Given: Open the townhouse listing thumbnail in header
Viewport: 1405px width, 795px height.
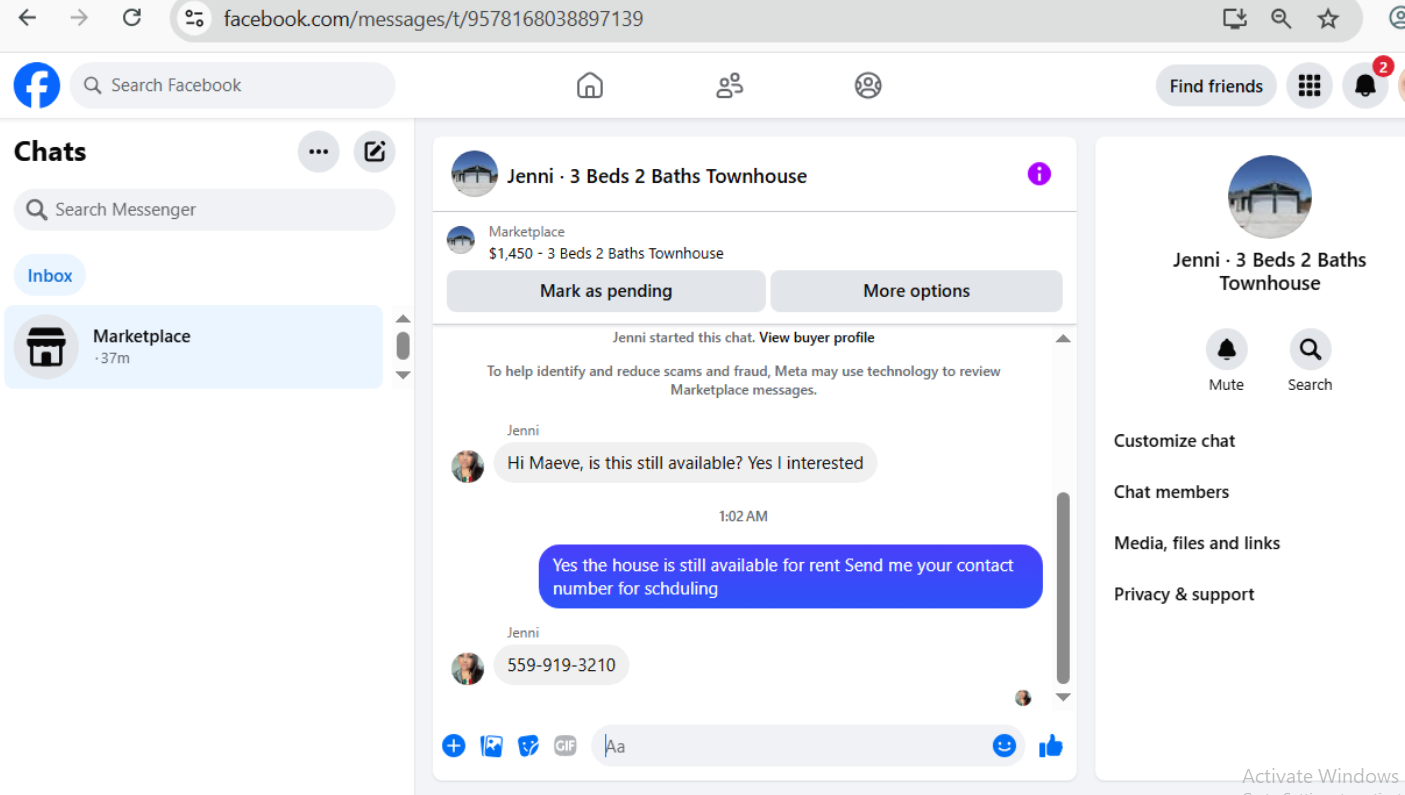Looking at the screenshot, I should coord(475,174).
